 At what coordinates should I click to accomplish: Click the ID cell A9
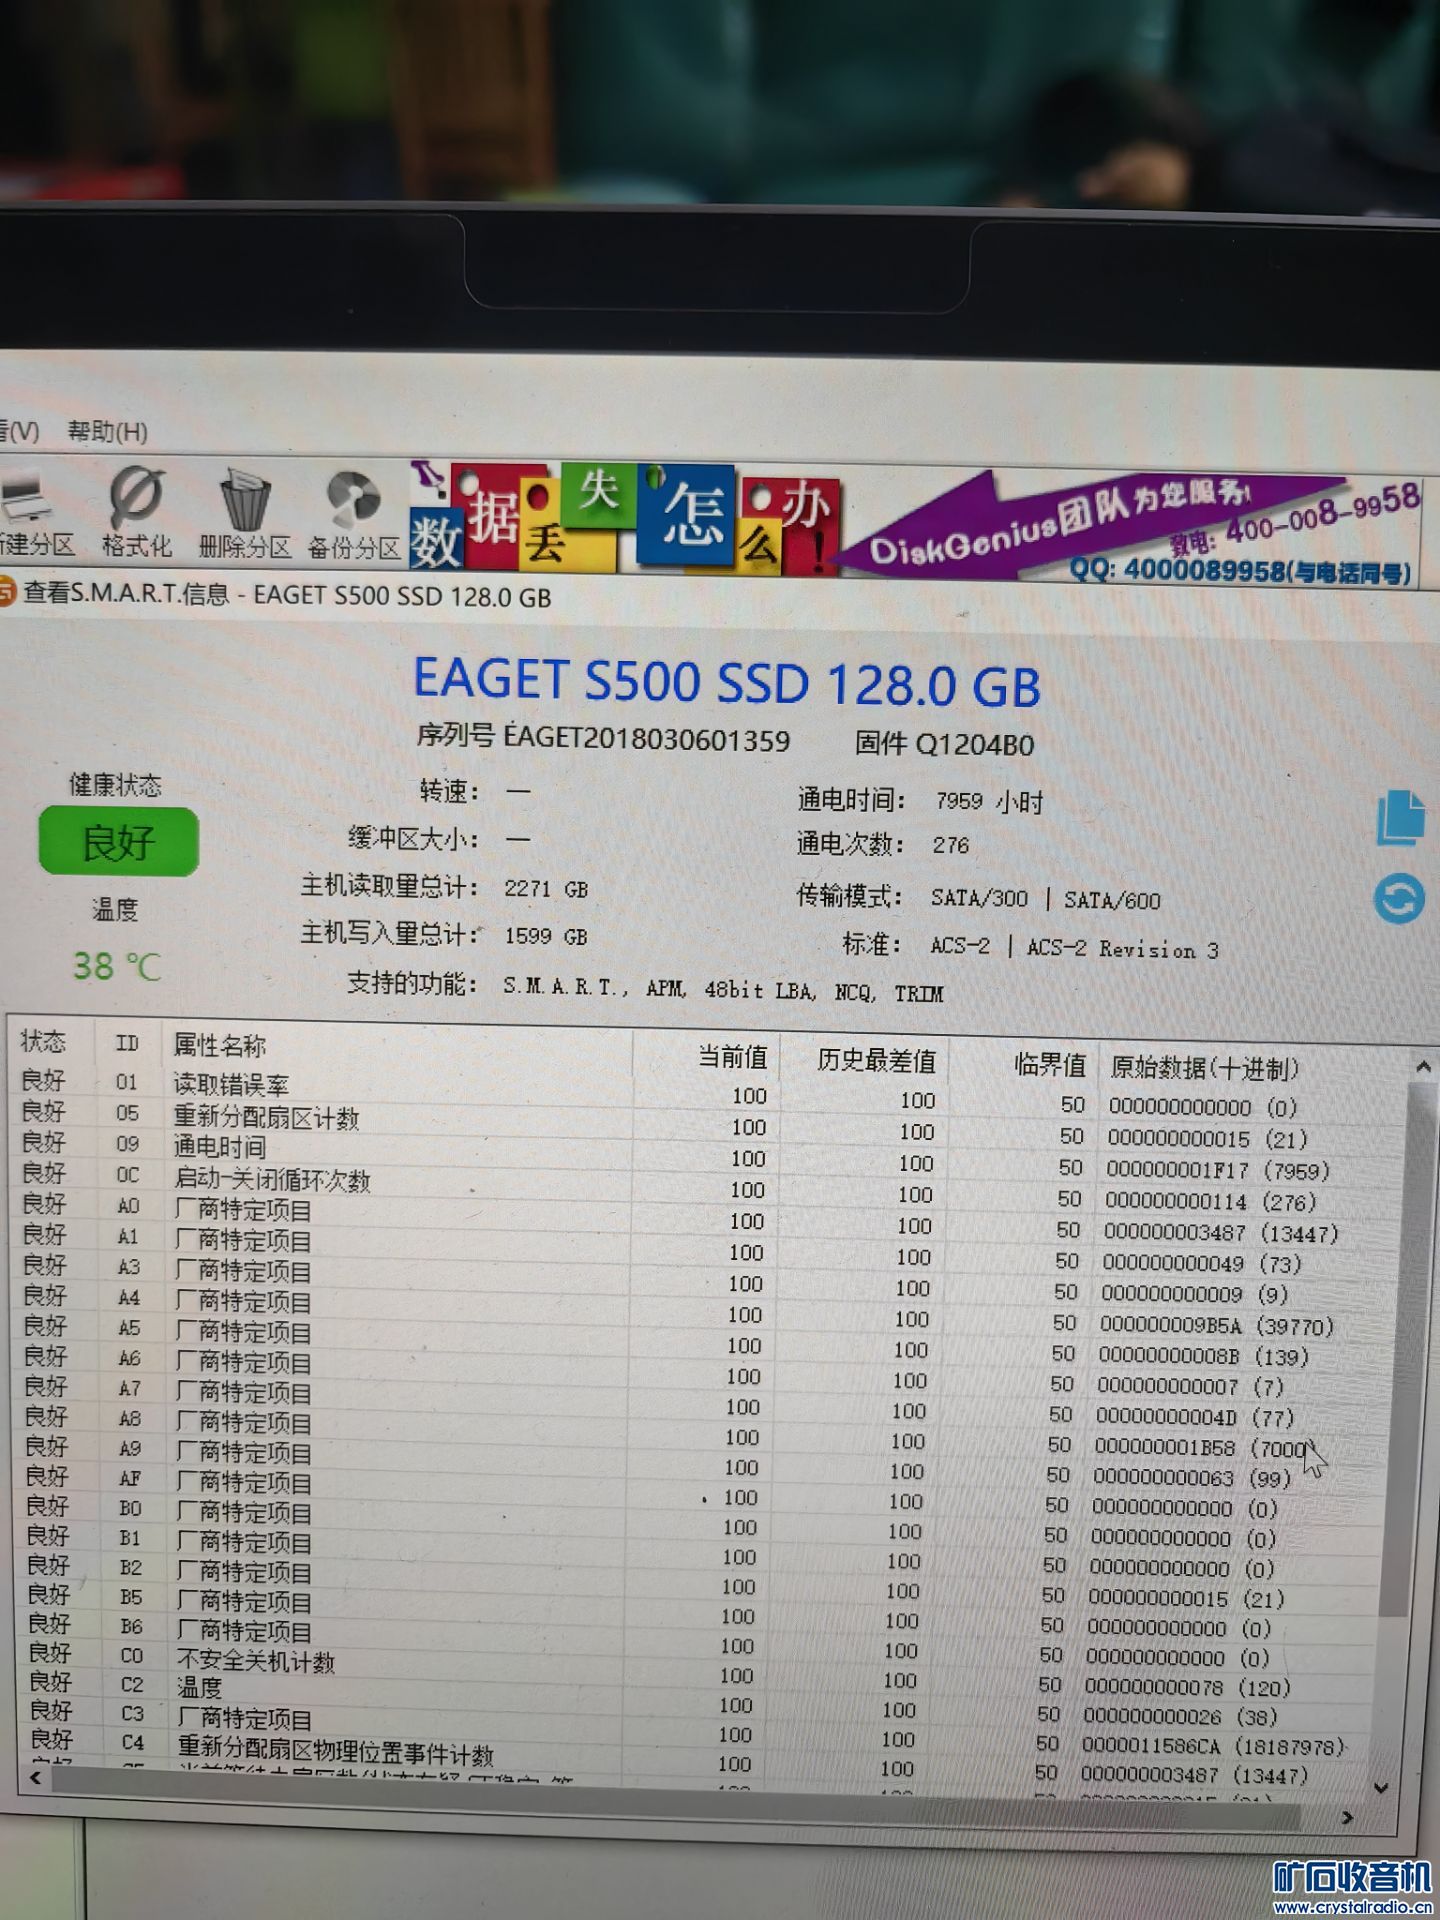(130, 1448)
